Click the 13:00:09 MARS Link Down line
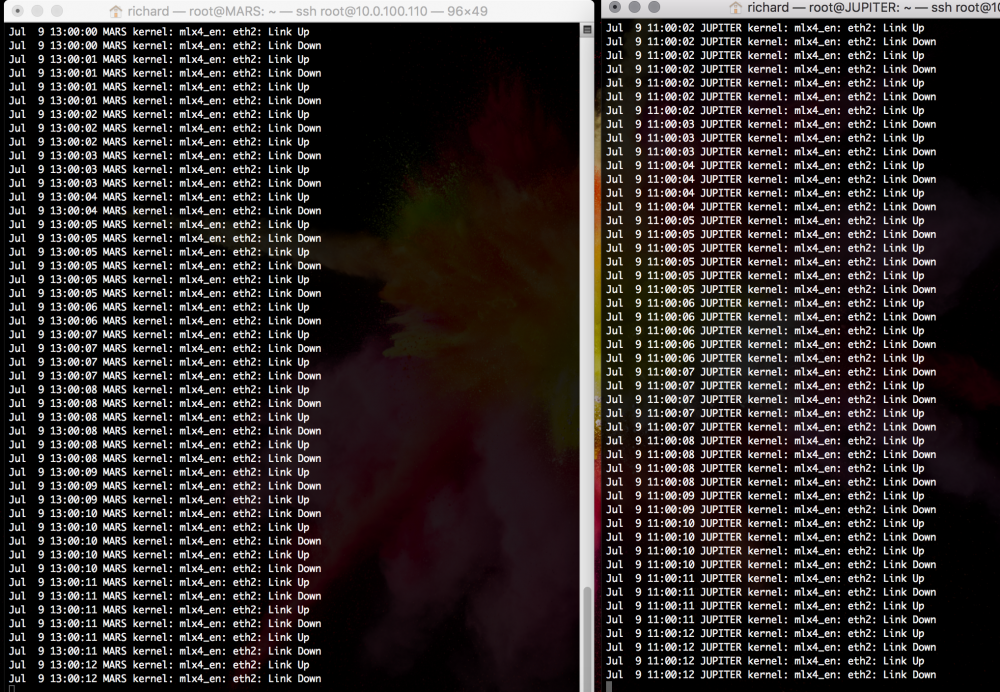Image resolution: width=1000 pixels, height=692 pixels. pyautogui.click(x=165, y=485)
